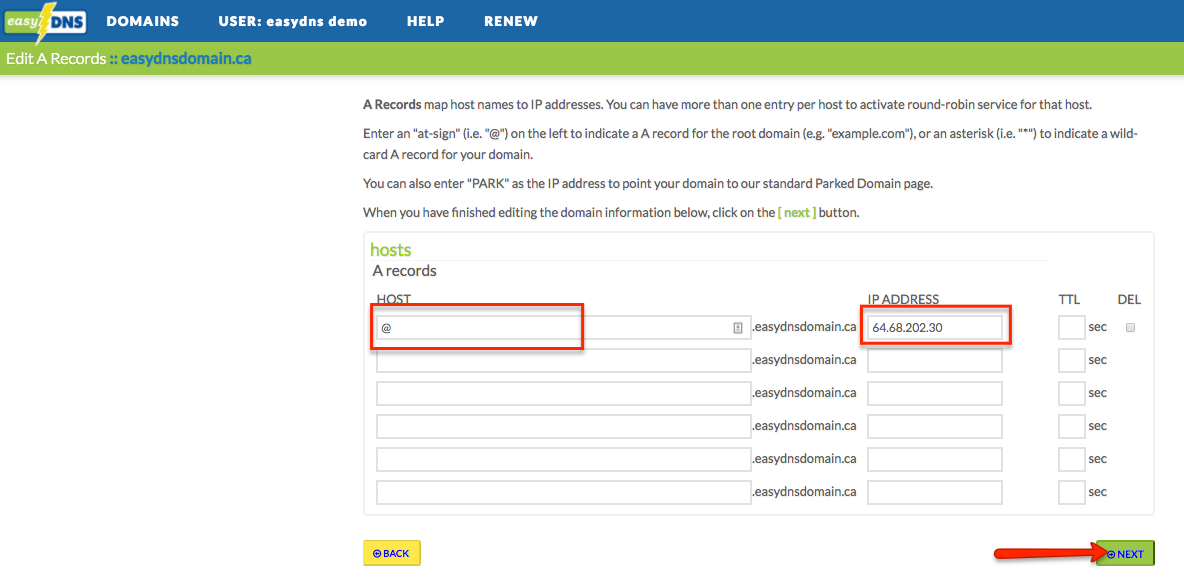Select the last row's empty host field
This screenshot has height=584, width=1184.
[563, 492]
